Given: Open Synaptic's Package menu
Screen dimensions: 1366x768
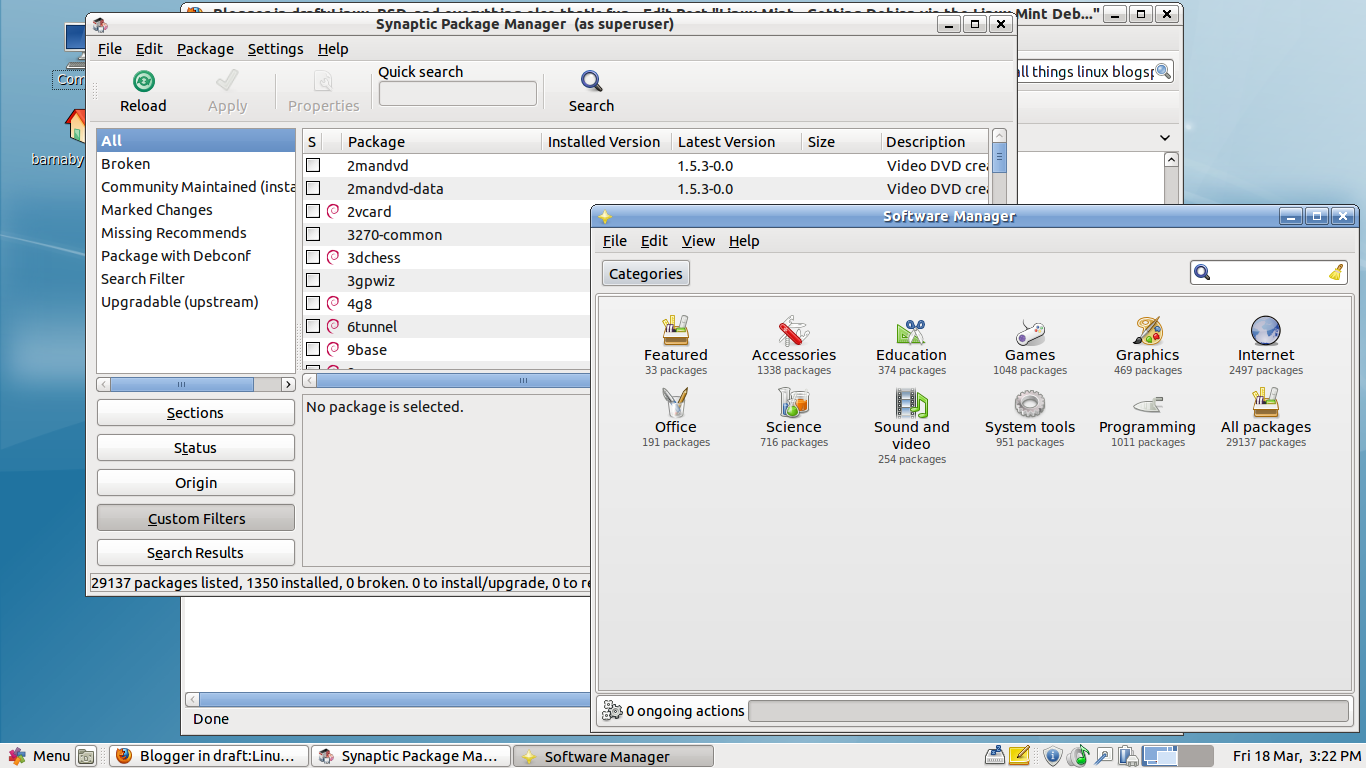Looking at the screenshot, I should (205, 49).
